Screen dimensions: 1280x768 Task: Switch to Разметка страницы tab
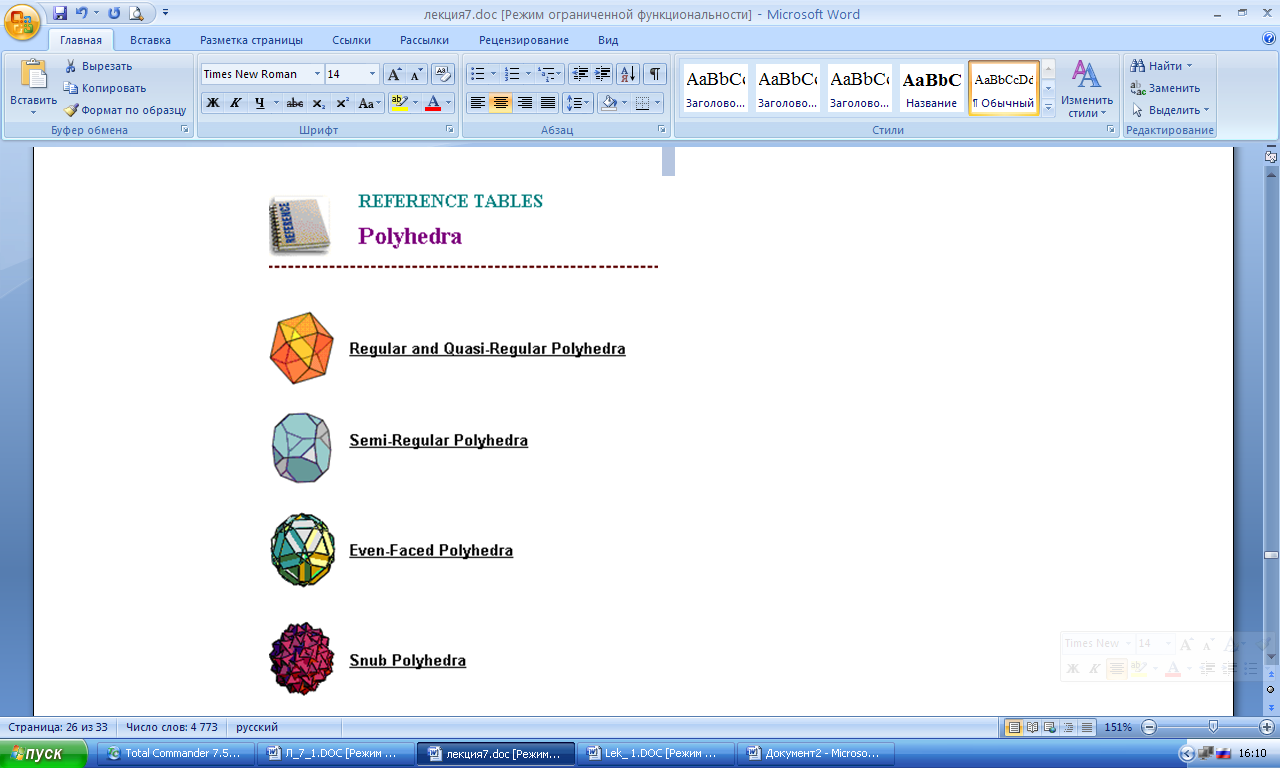coord(251,40)
